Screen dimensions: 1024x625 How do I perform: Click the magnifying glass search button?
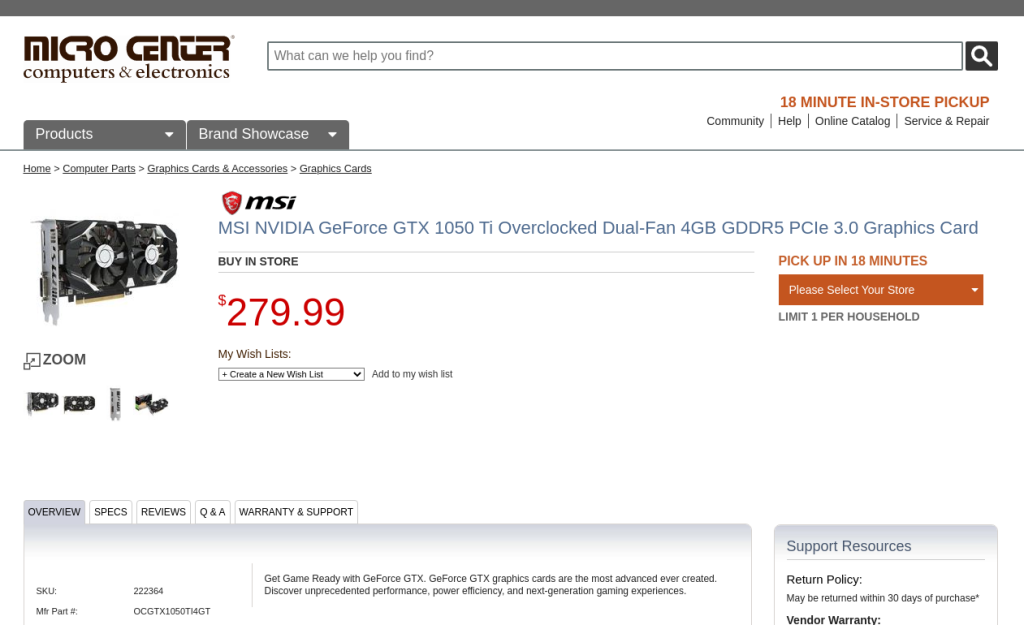[981, 56]
